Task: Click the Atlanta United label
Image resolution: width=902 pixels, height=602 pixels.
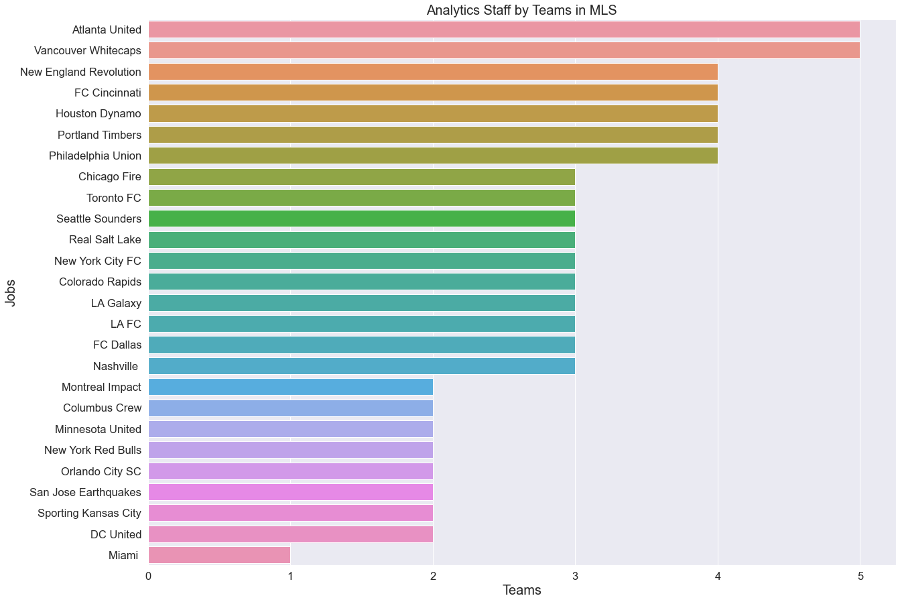Action: [x=106, y=29]
